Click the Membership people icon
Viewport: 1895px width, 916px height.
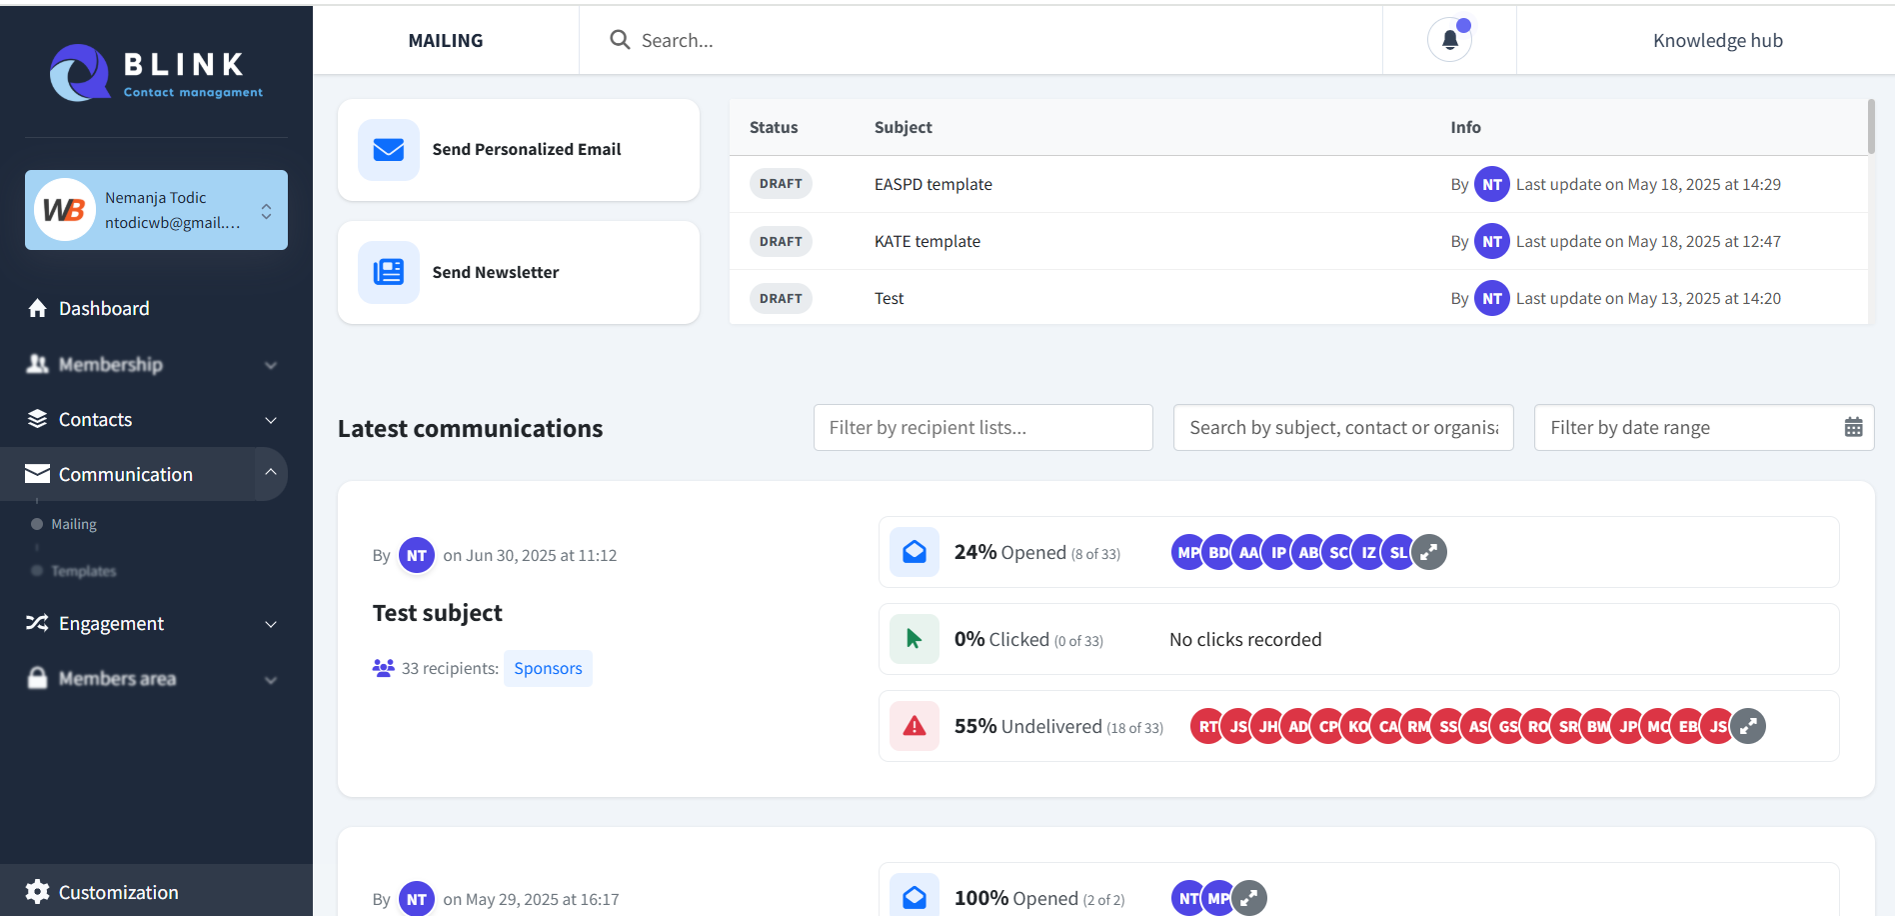click(x=38, y=364)
